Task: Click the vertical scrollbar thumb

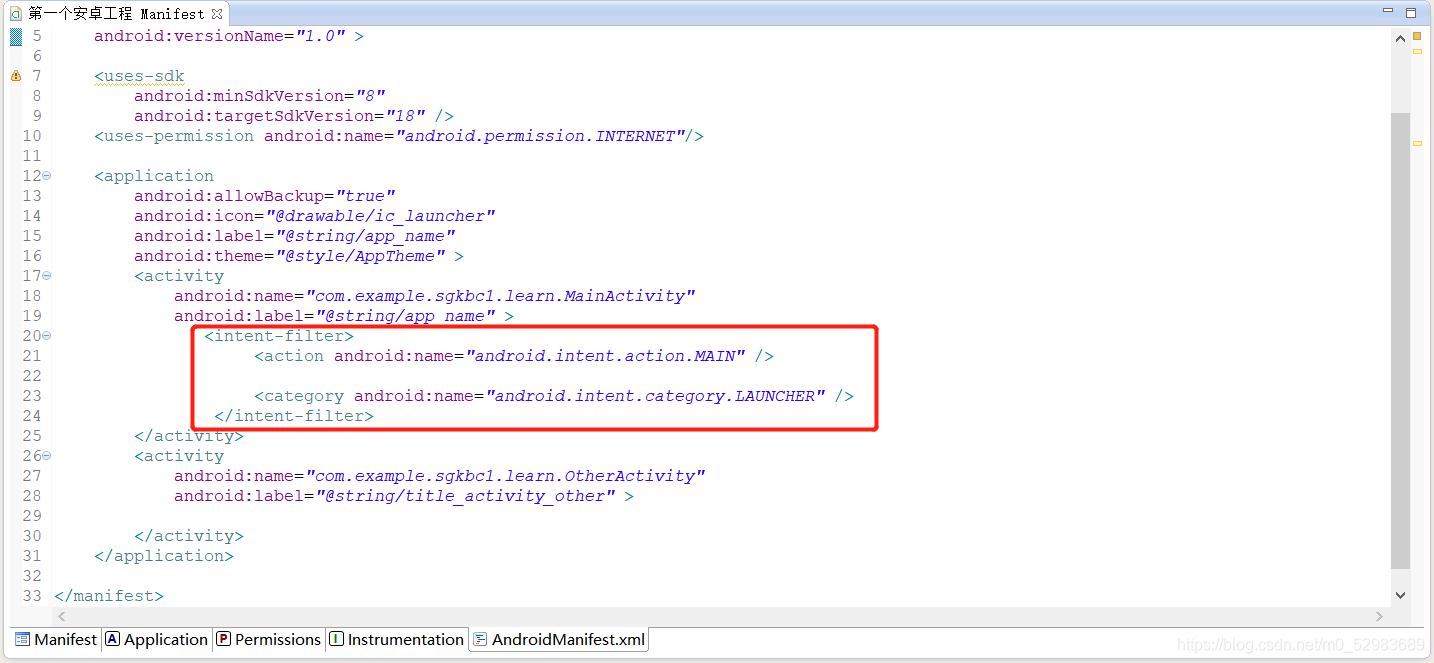Action: click(1400, 340)
